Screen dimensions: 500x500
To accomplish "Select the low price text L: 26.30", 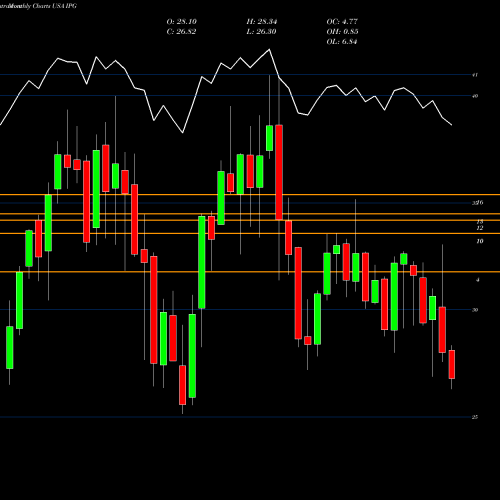I will click(x=261, y=32).
